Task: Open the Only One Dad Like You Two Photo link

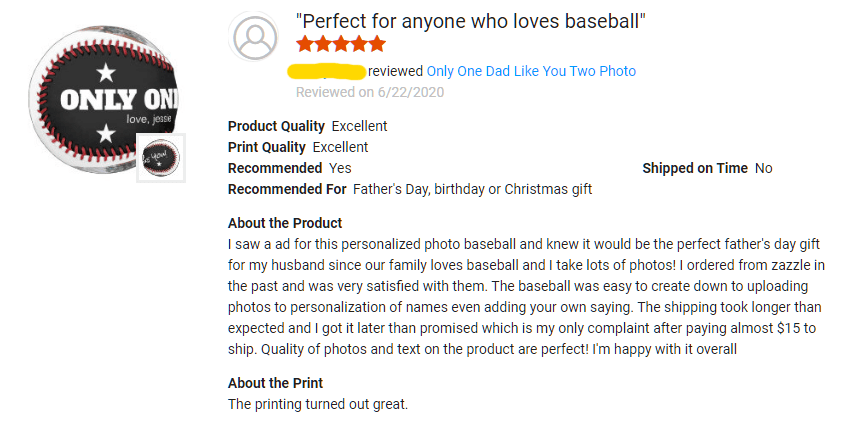Action: click(x=531, y=71)
